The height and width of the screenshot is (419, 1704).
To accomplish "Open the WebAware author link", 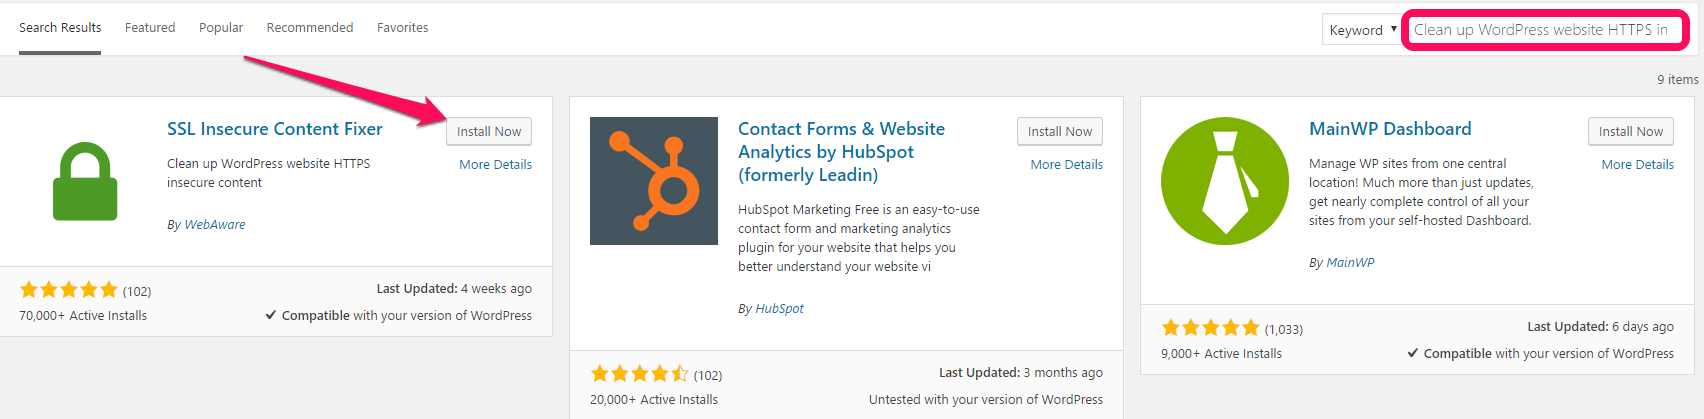I will tap(215, 225).
